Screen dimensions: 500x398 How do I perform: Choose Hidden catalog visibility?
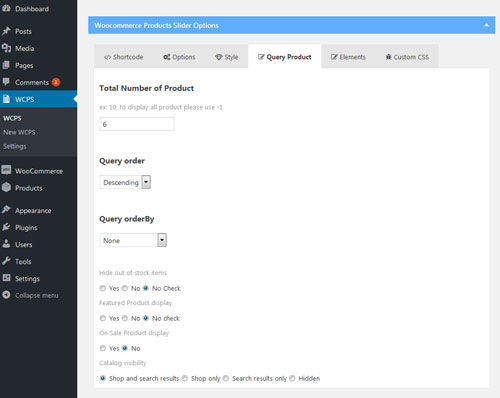tap(292, 378)
